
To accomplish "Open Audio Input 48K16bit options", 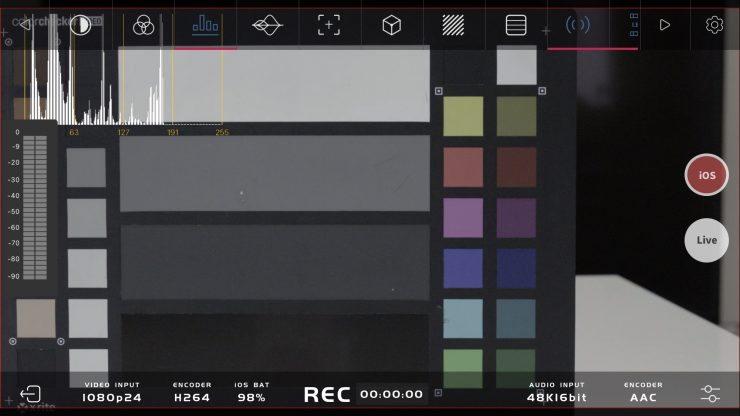I will [x=557, y=392].
